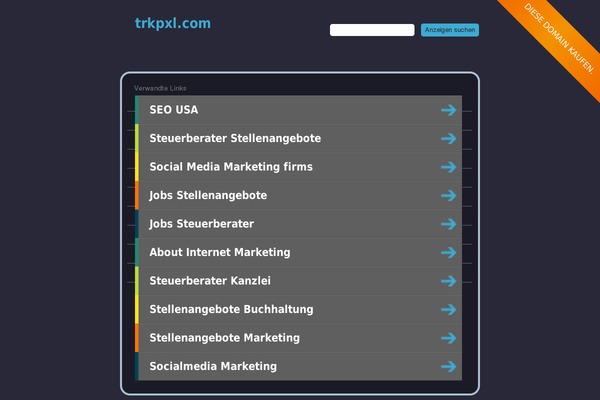Click the arrow beside Social Media Marketing firms

[448, 167]
